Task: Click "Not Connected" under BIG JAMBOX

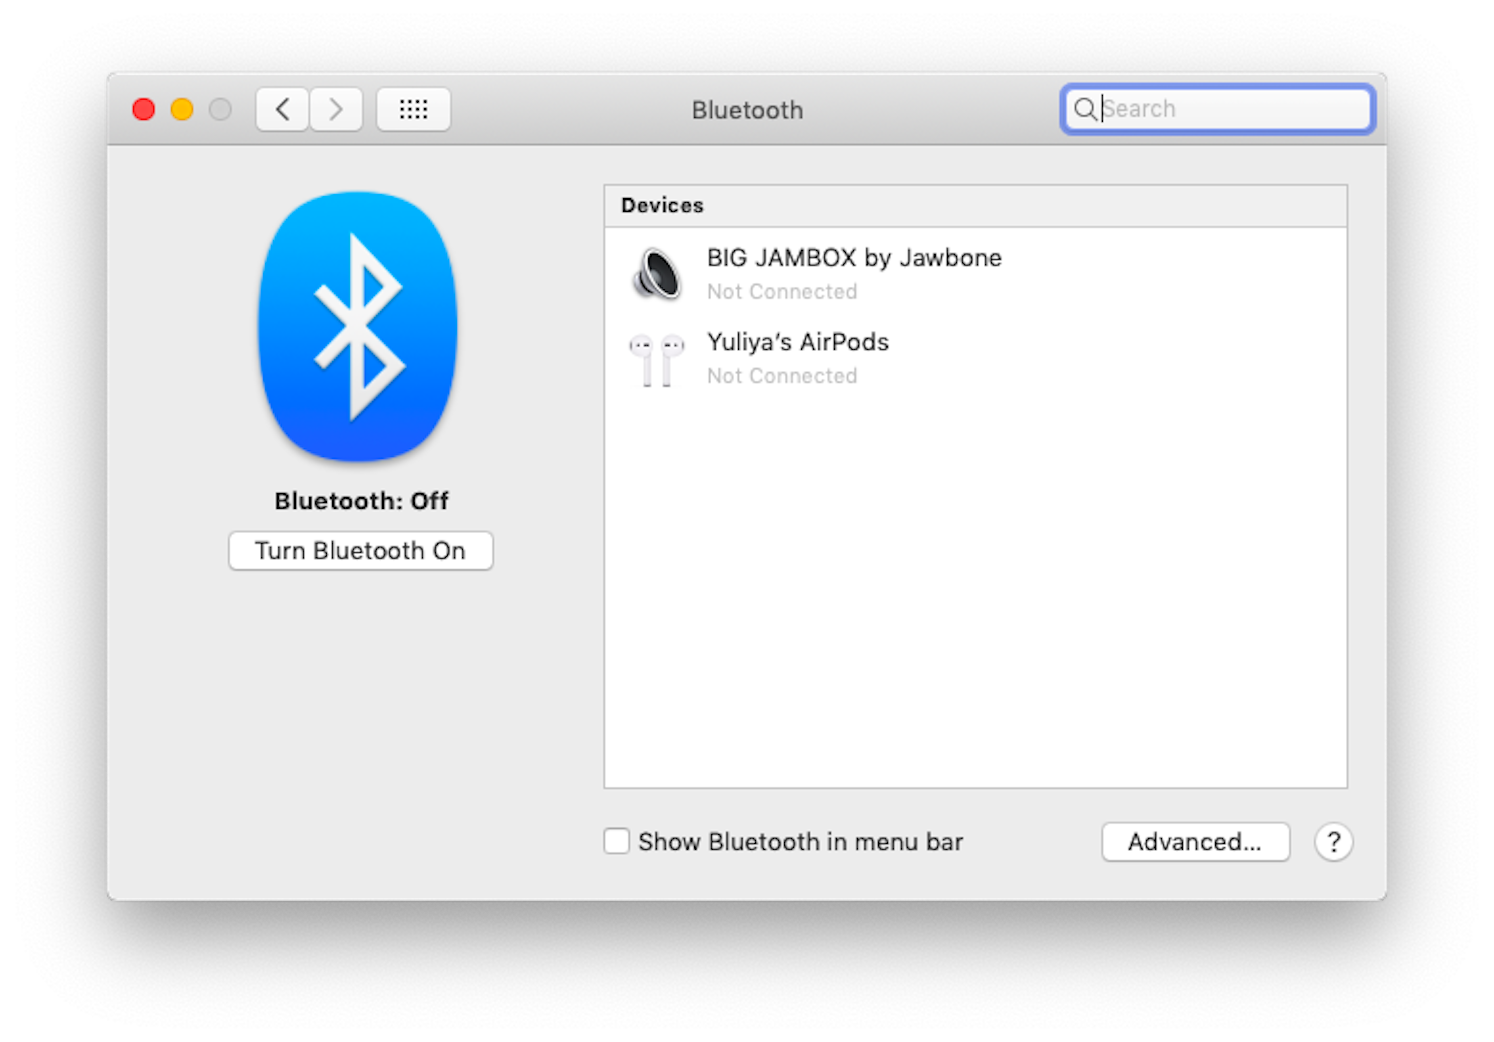Action: (781, 291)
